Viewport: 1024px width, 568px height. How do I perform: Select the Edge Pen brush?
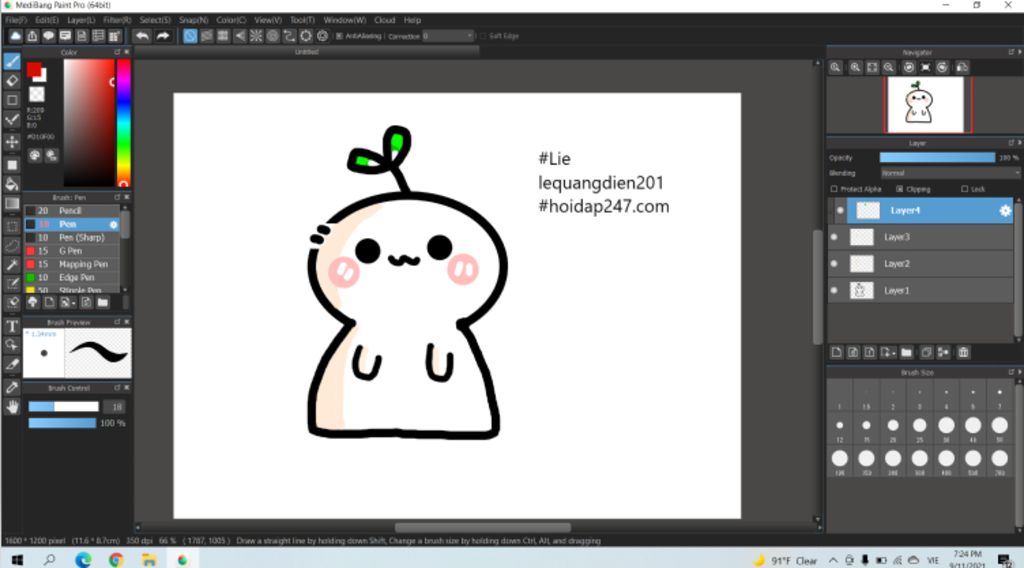[72, 277]
